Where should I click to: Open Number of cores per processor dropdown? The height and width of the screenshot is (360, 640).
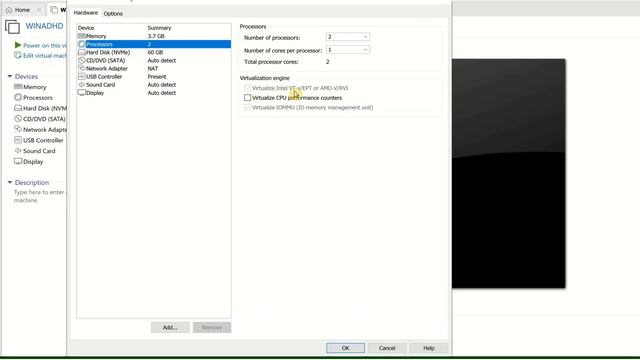point(348,50)
